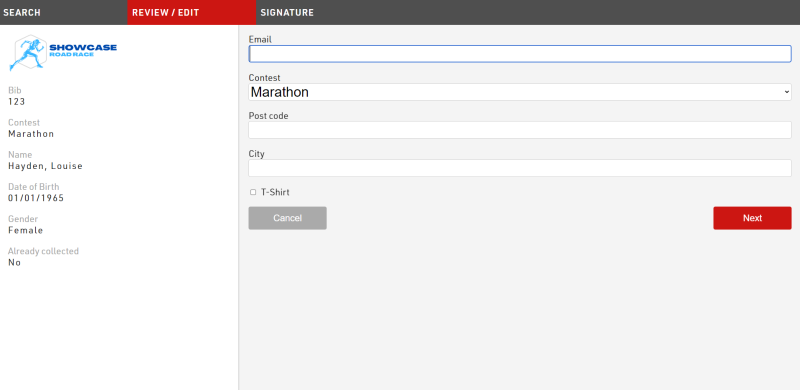Click the Cancel button
Image resolution: width=800 pixels, height=390 pixels.
coord(287,218)
